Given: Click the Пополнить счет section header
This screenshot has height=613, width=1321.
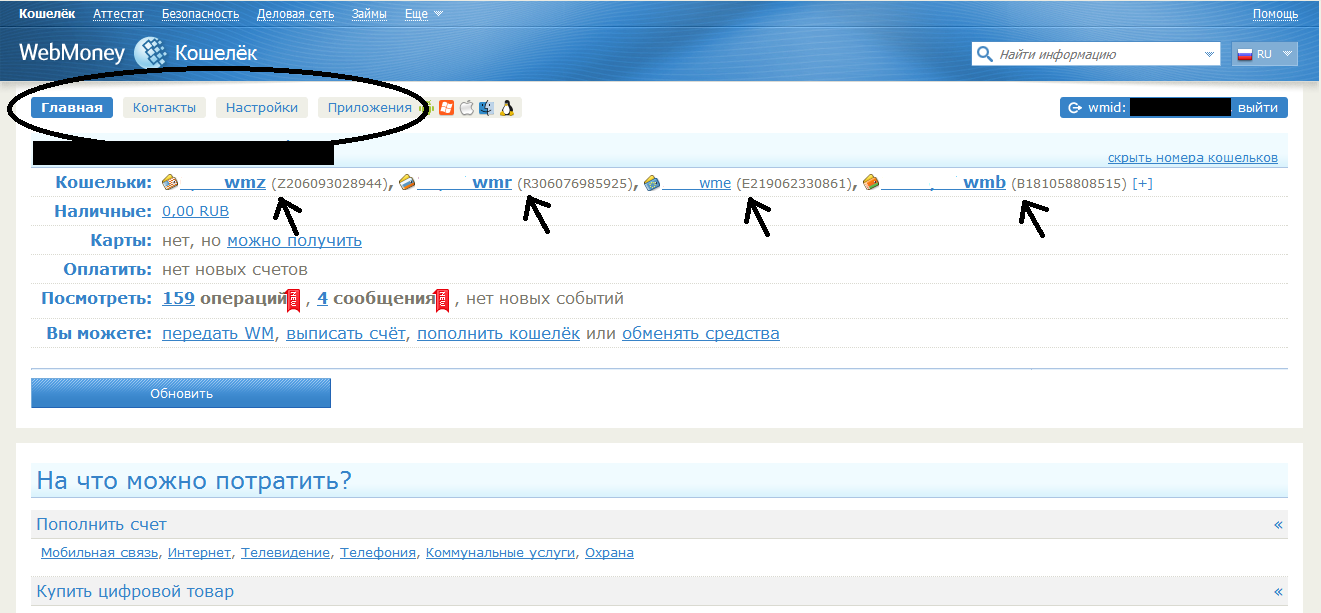Looking at the screenshot, I should coord(659,525).
